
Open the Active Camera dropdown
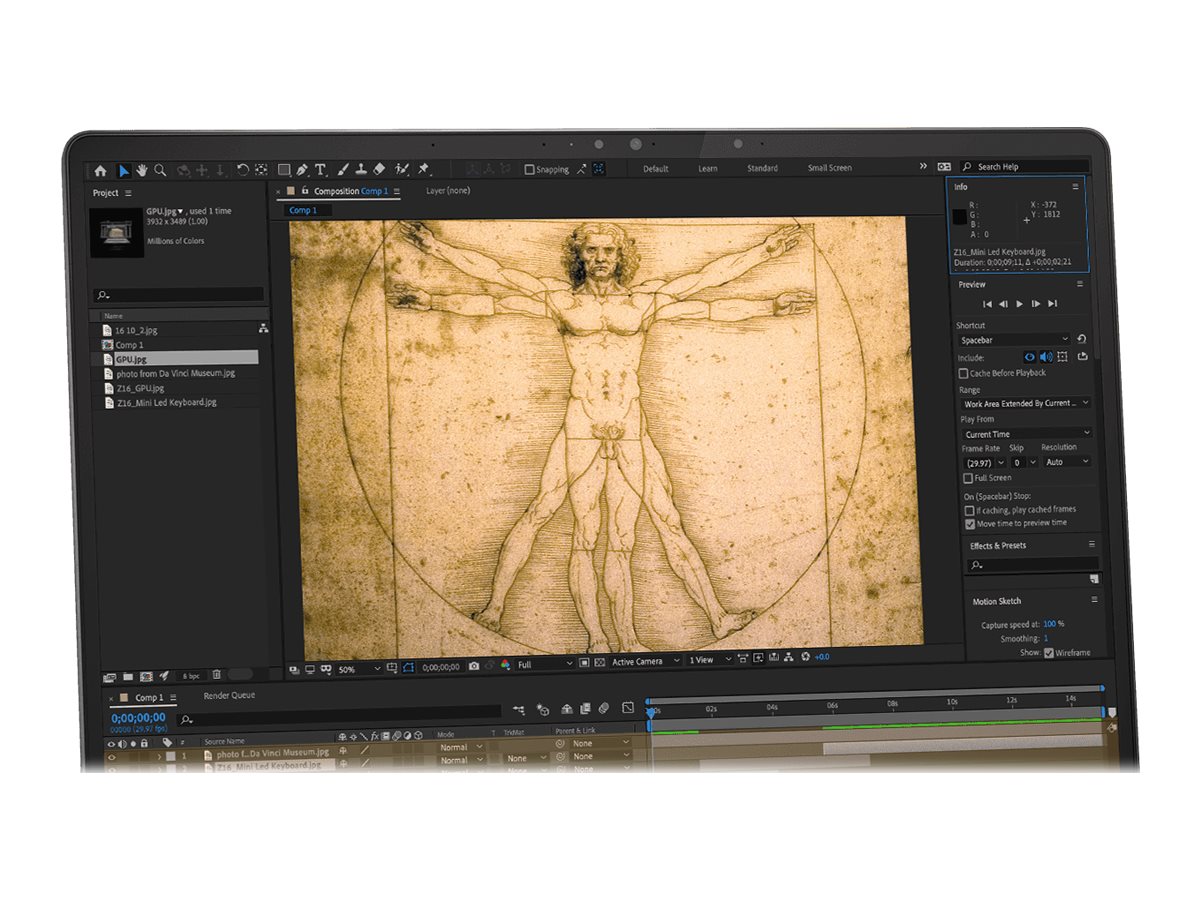coord(645,661)
